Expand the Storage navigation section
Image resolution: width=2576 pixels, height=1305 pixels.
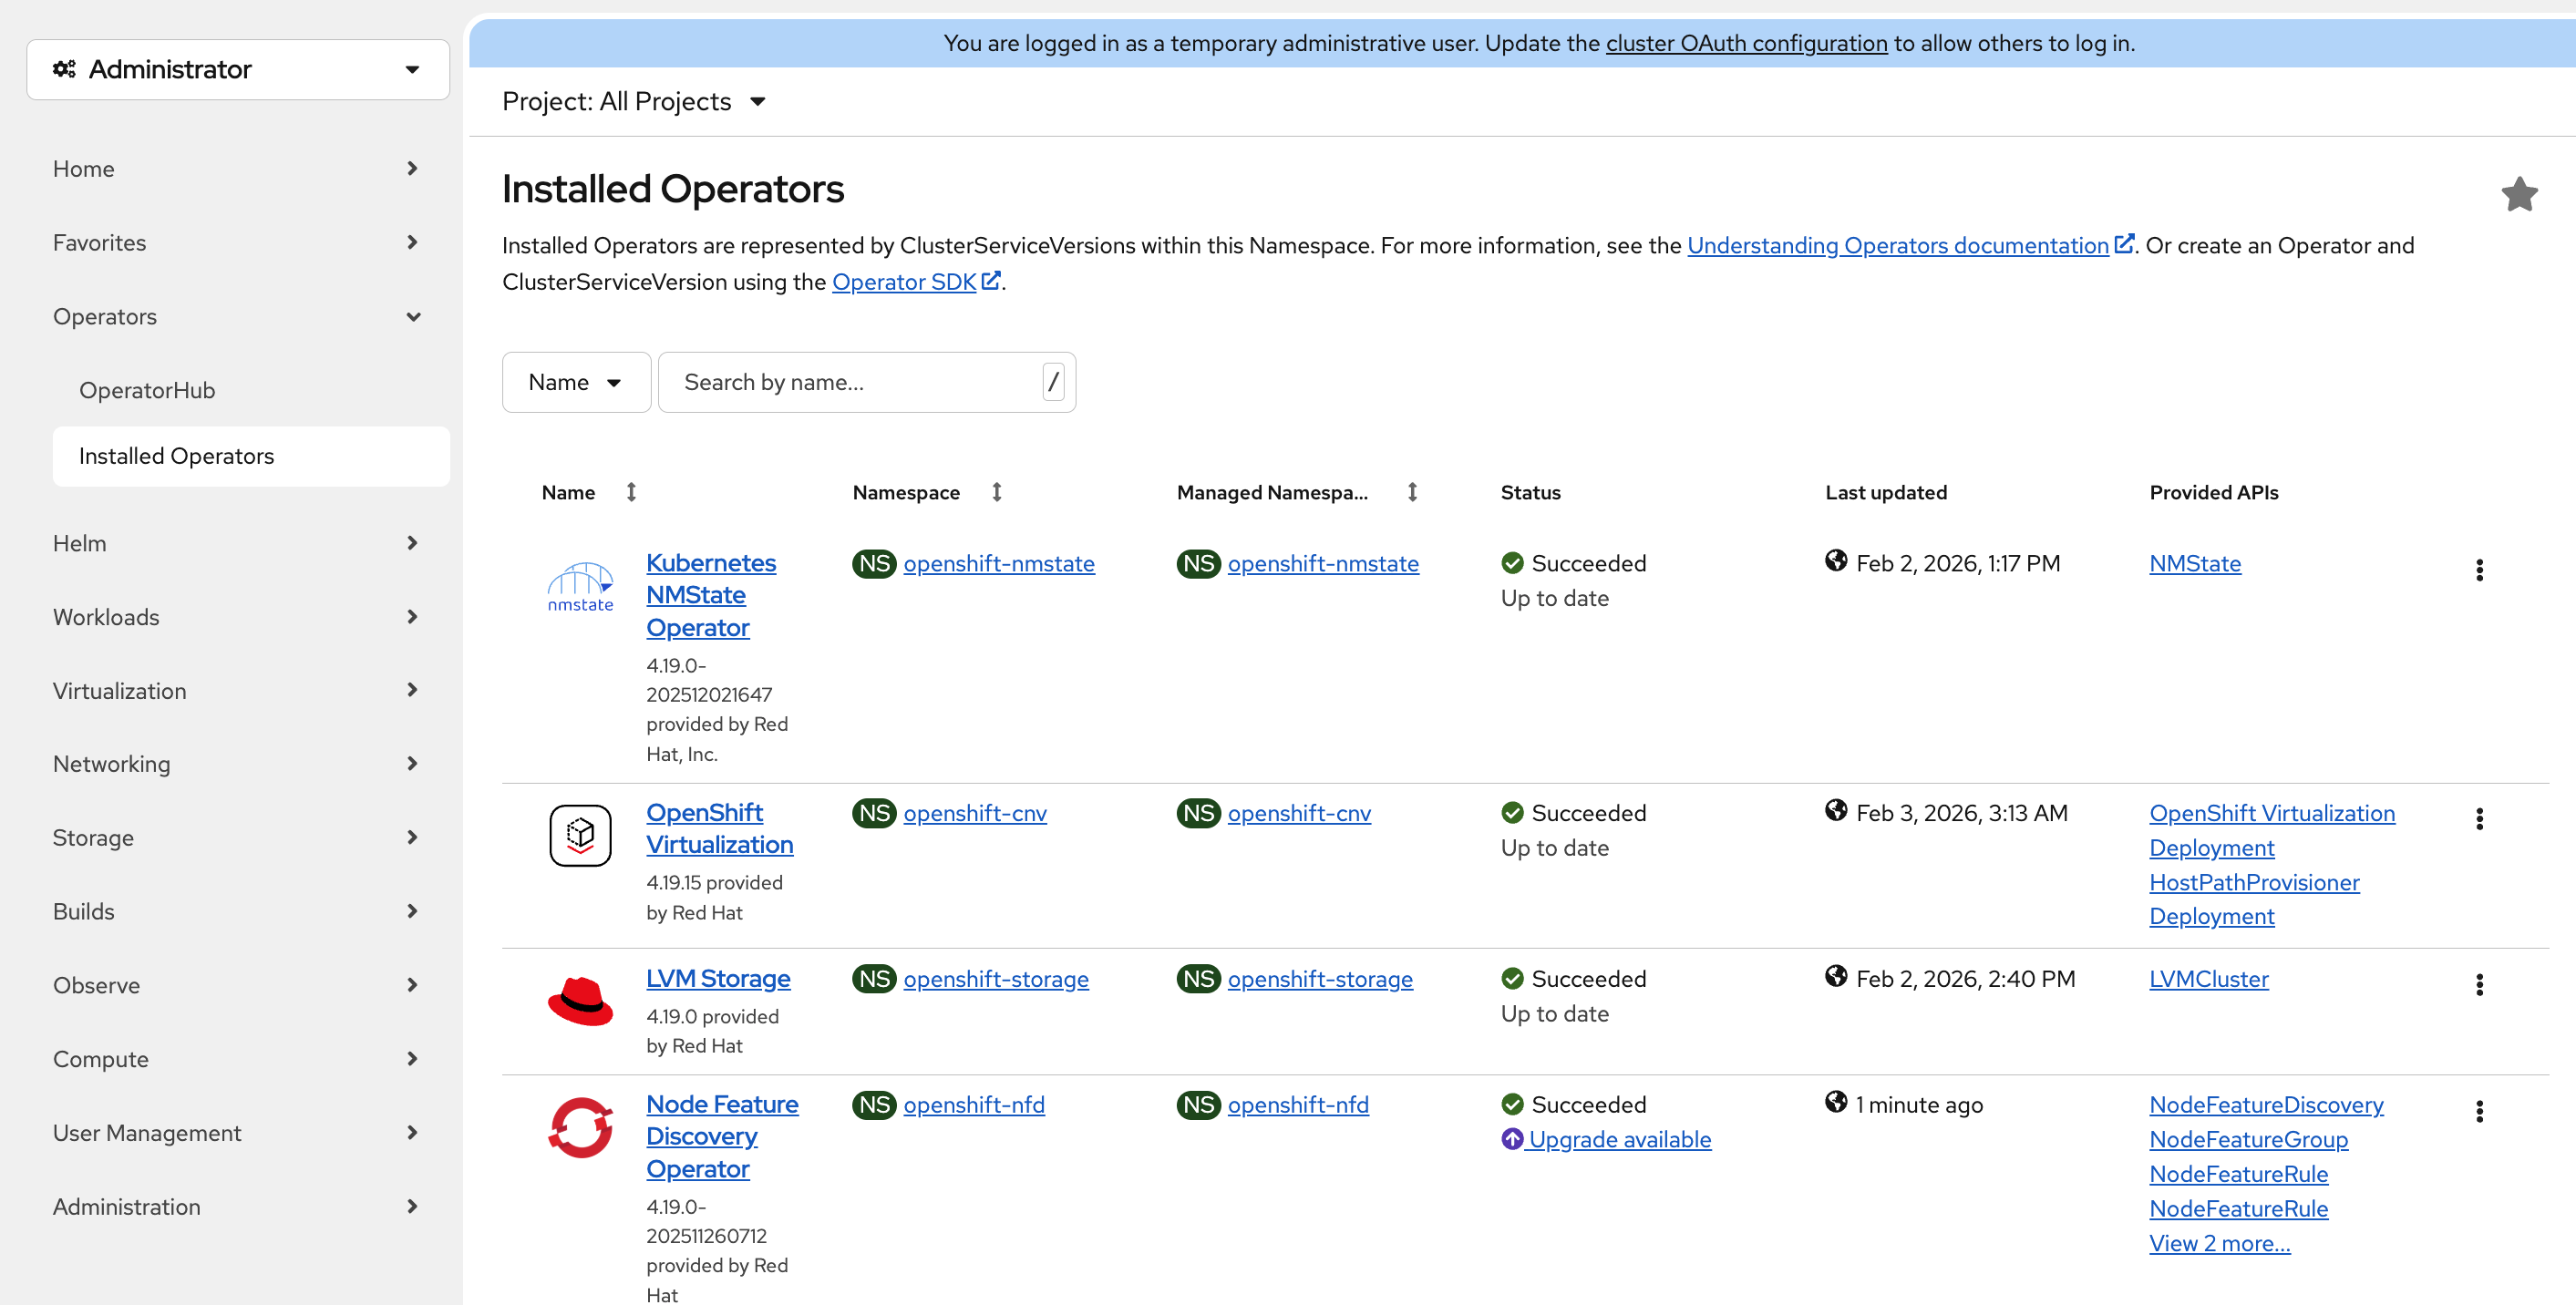[238, 838]
